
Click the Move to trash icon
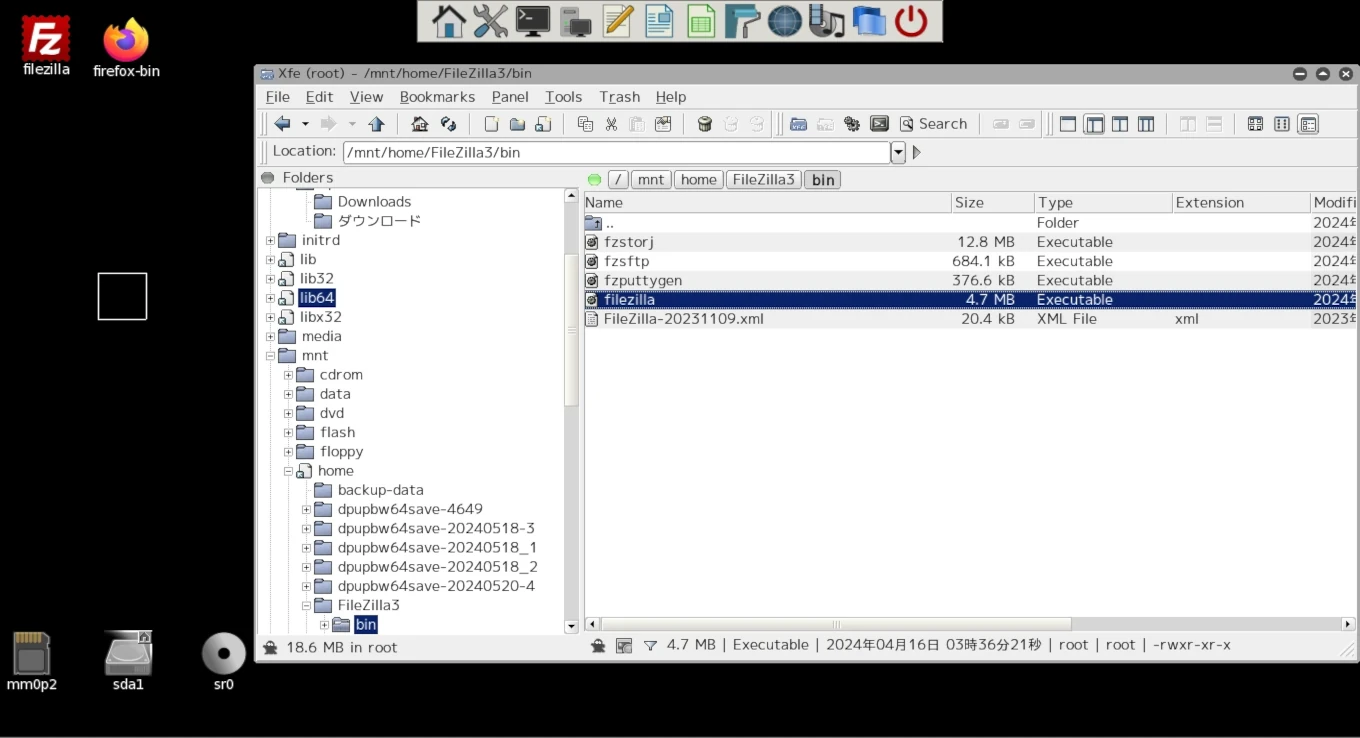[x=704, y=124]
